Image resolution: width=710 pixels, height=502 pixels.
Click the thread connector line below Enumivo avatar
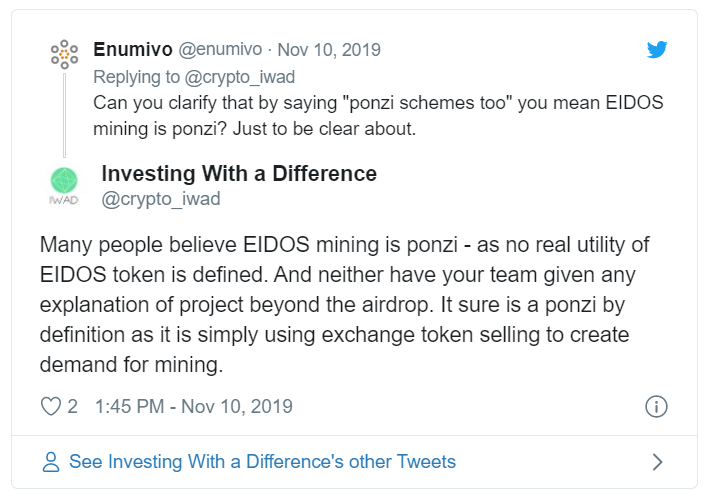click(64, 115)
